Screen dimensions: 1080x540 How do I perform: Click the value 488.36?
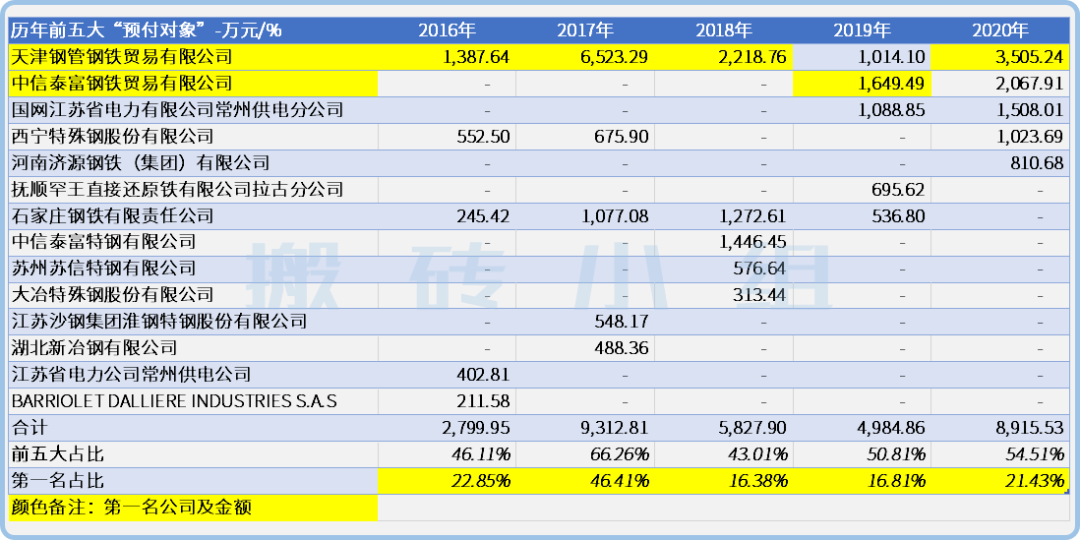[622, 349]
